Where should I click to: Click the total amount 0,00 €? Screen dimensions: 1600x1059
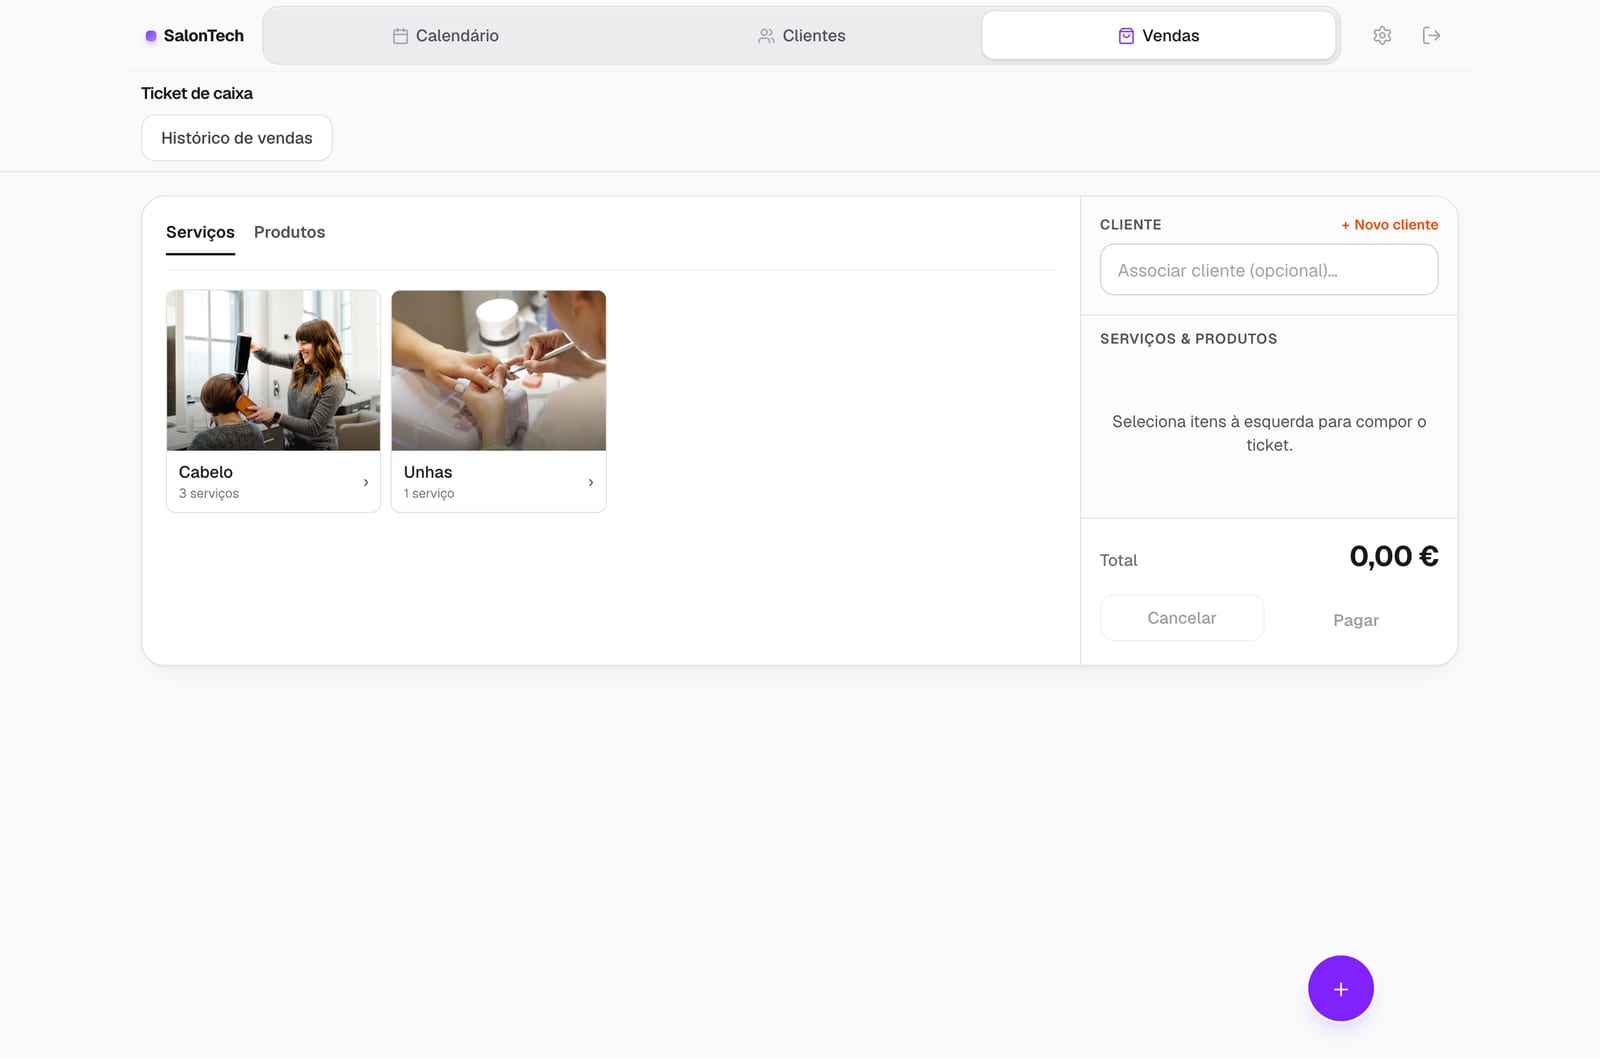point(1394,556)
